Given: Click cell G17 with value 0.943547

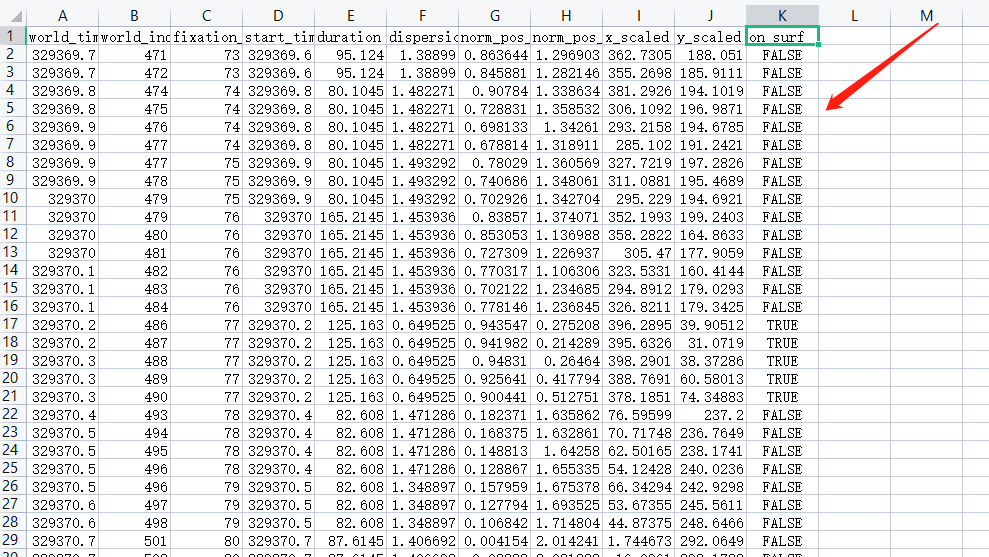Looking at the screenshot, I should pyautogui.click(x=494, y=325).
